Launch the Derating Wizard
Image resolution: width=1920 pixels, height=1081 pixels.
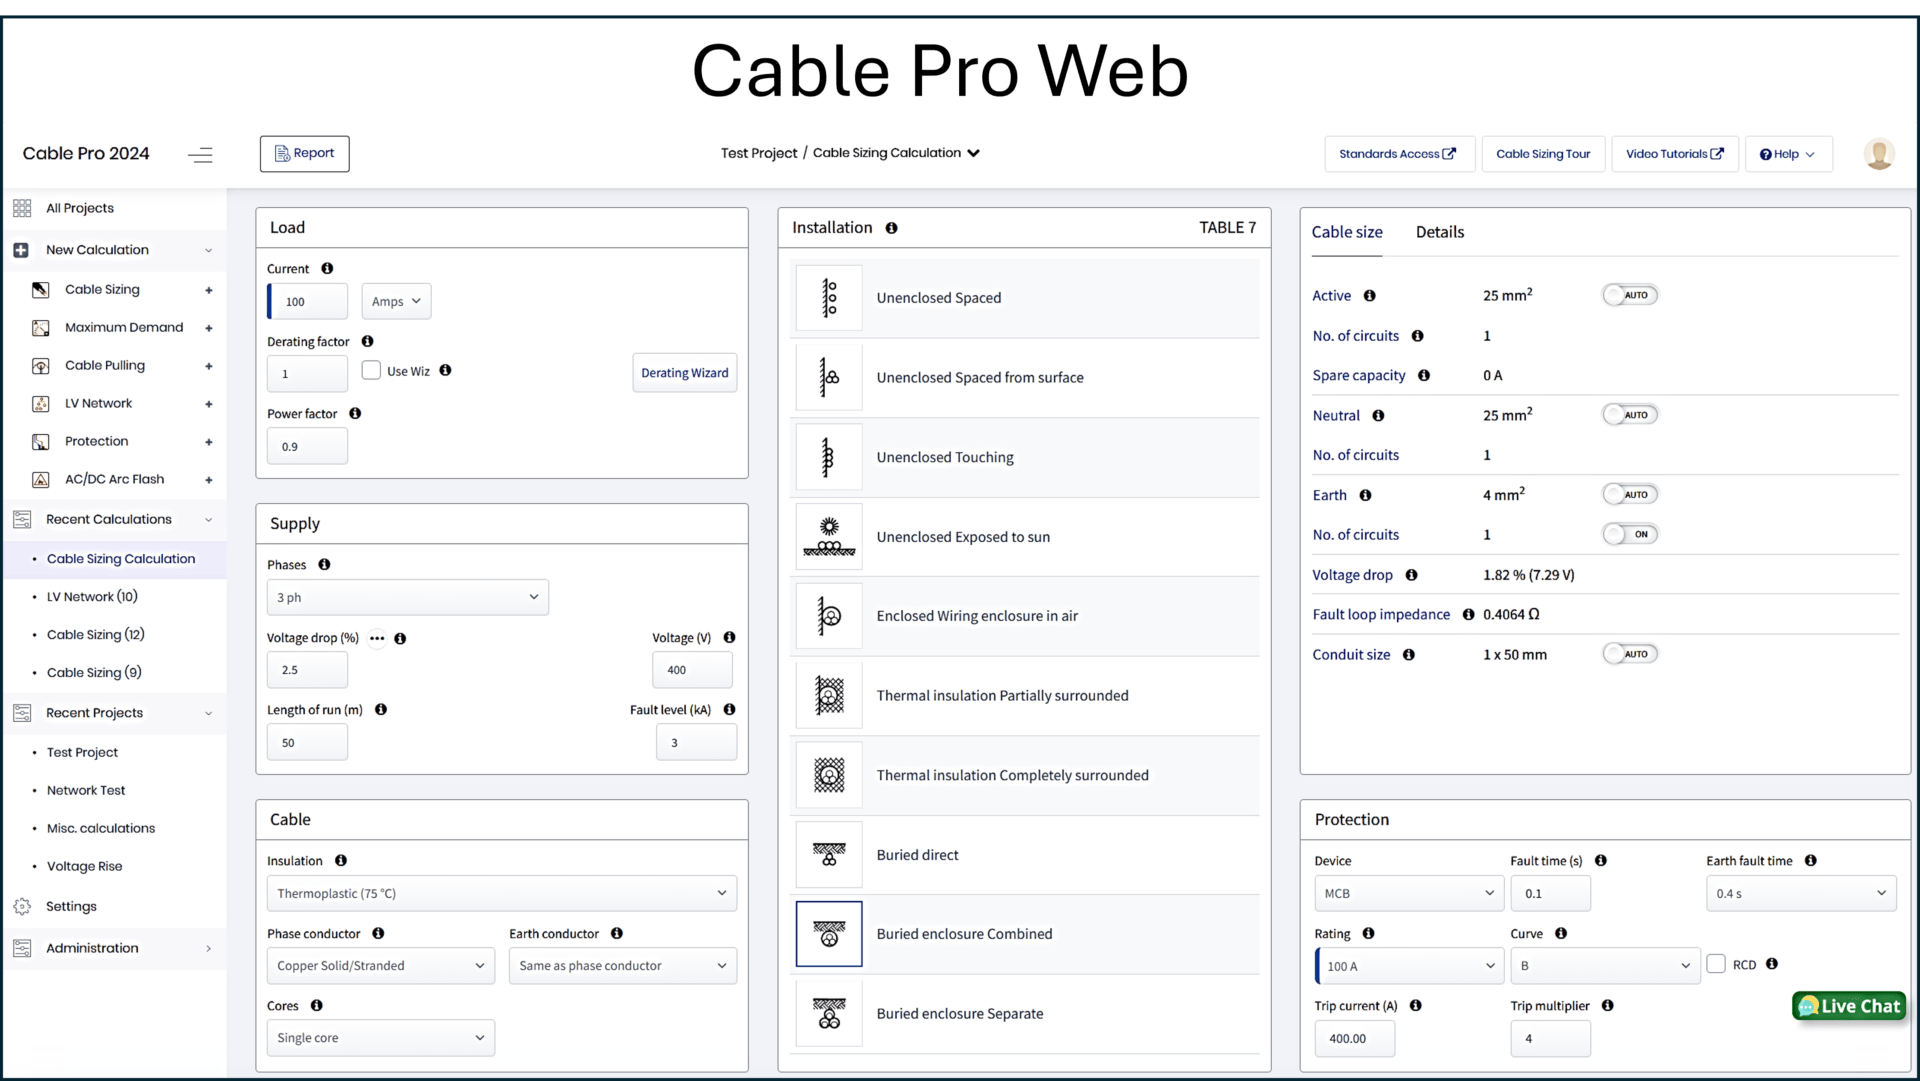(x=684, y=373)
